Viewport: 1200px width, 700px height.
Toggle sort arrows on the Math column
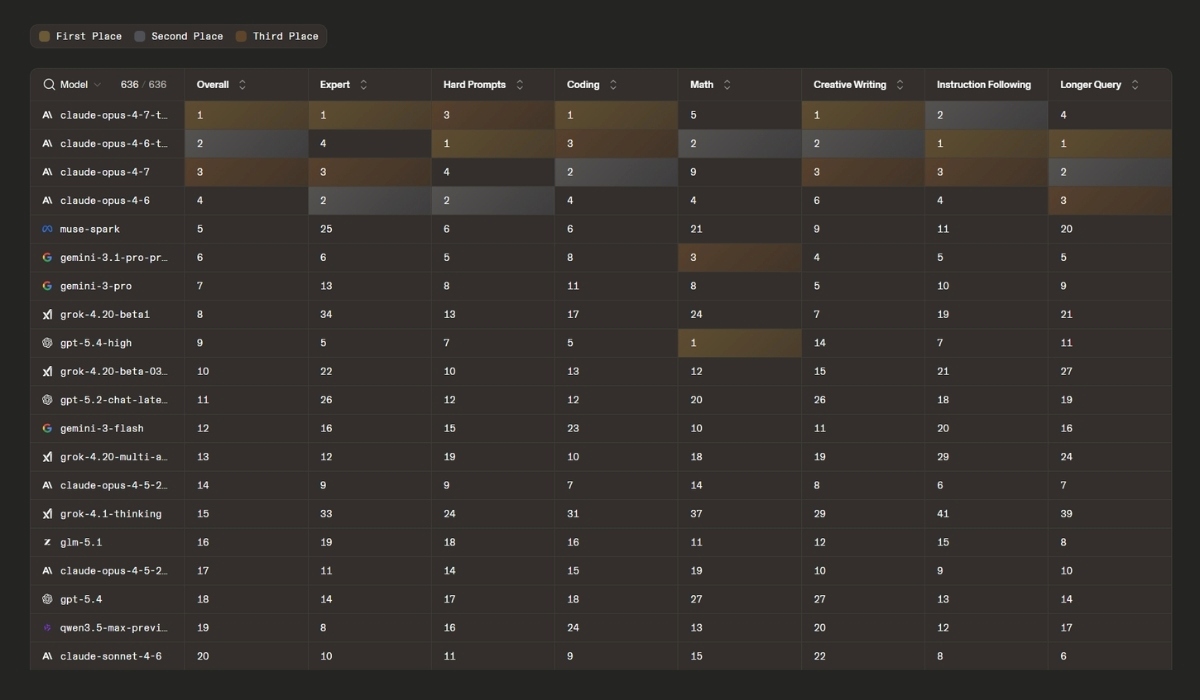[x=727, y=85]
